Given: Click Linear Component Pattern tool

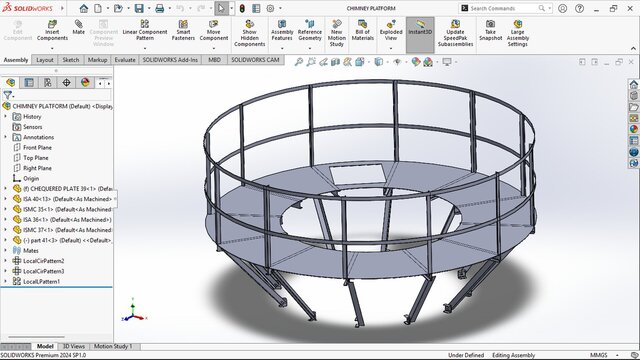Looking at the screenshot, I should tap(145, 31).
